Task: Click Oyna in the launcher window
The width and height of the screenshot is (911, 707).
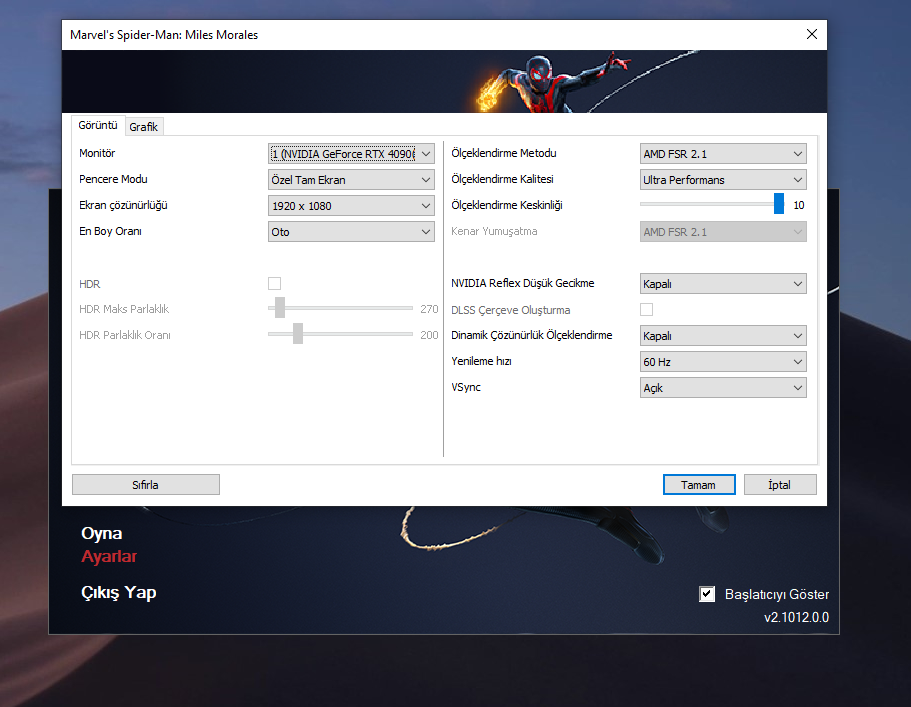Action: [102, 533]
